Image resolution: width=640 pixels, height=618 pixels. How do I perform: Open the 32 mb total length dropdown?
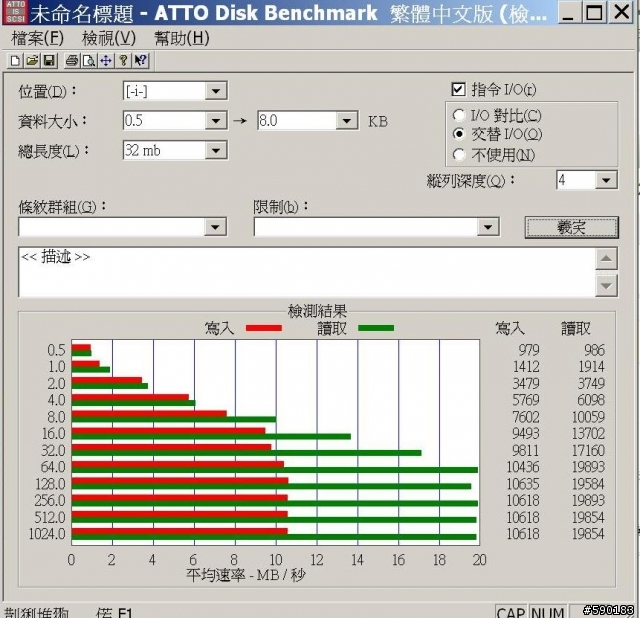coord(216,151)
